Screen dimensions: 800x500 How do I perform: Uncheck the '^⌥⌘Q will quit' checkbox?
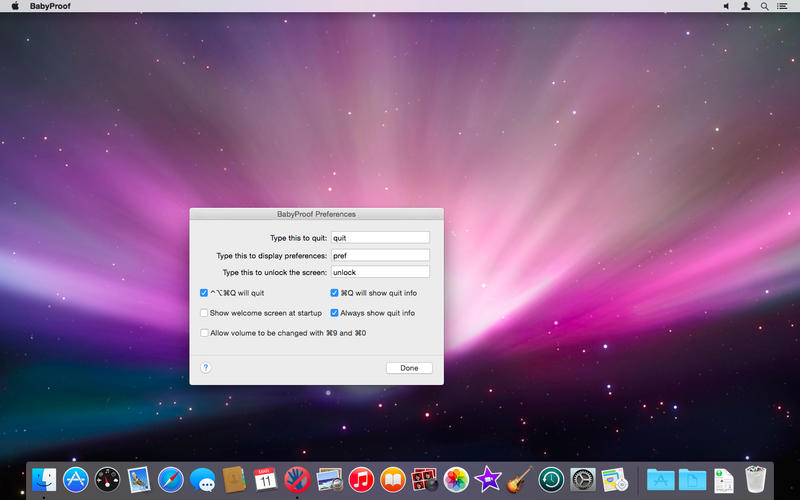(204, 293)
